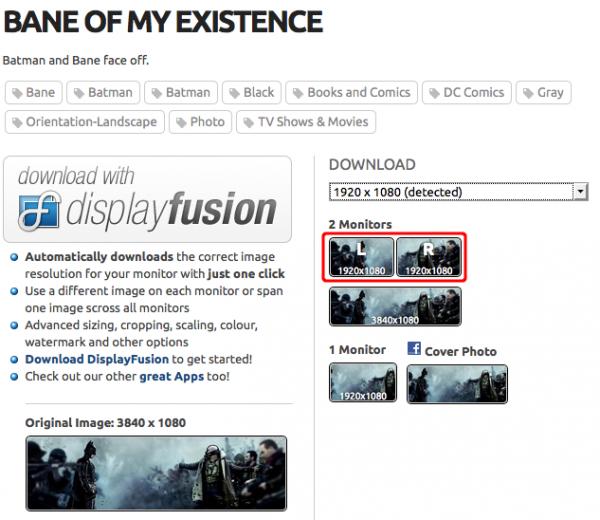Open the original 3840 x 1080 image preview
This screenshot has width=600, height=520.
coord(156,473)
